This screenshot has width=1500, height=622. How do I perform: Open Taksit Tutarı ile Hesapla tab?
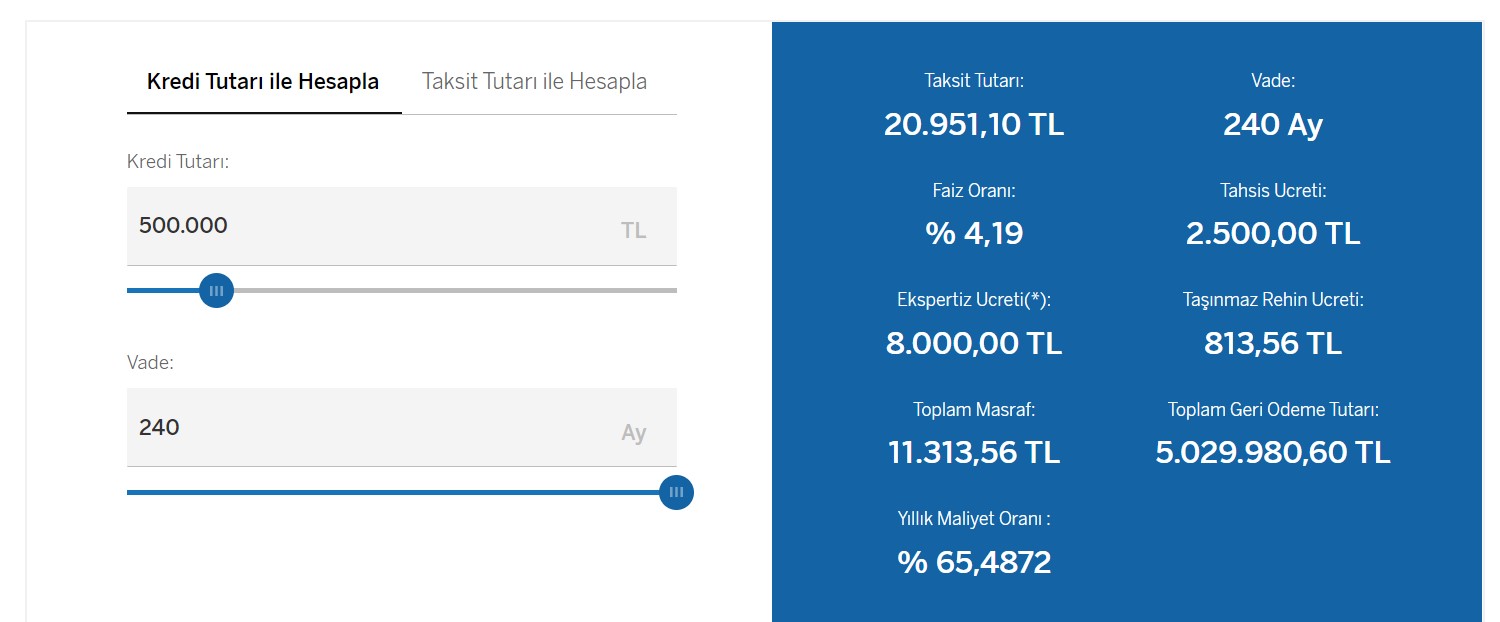[x=534, y=82]
